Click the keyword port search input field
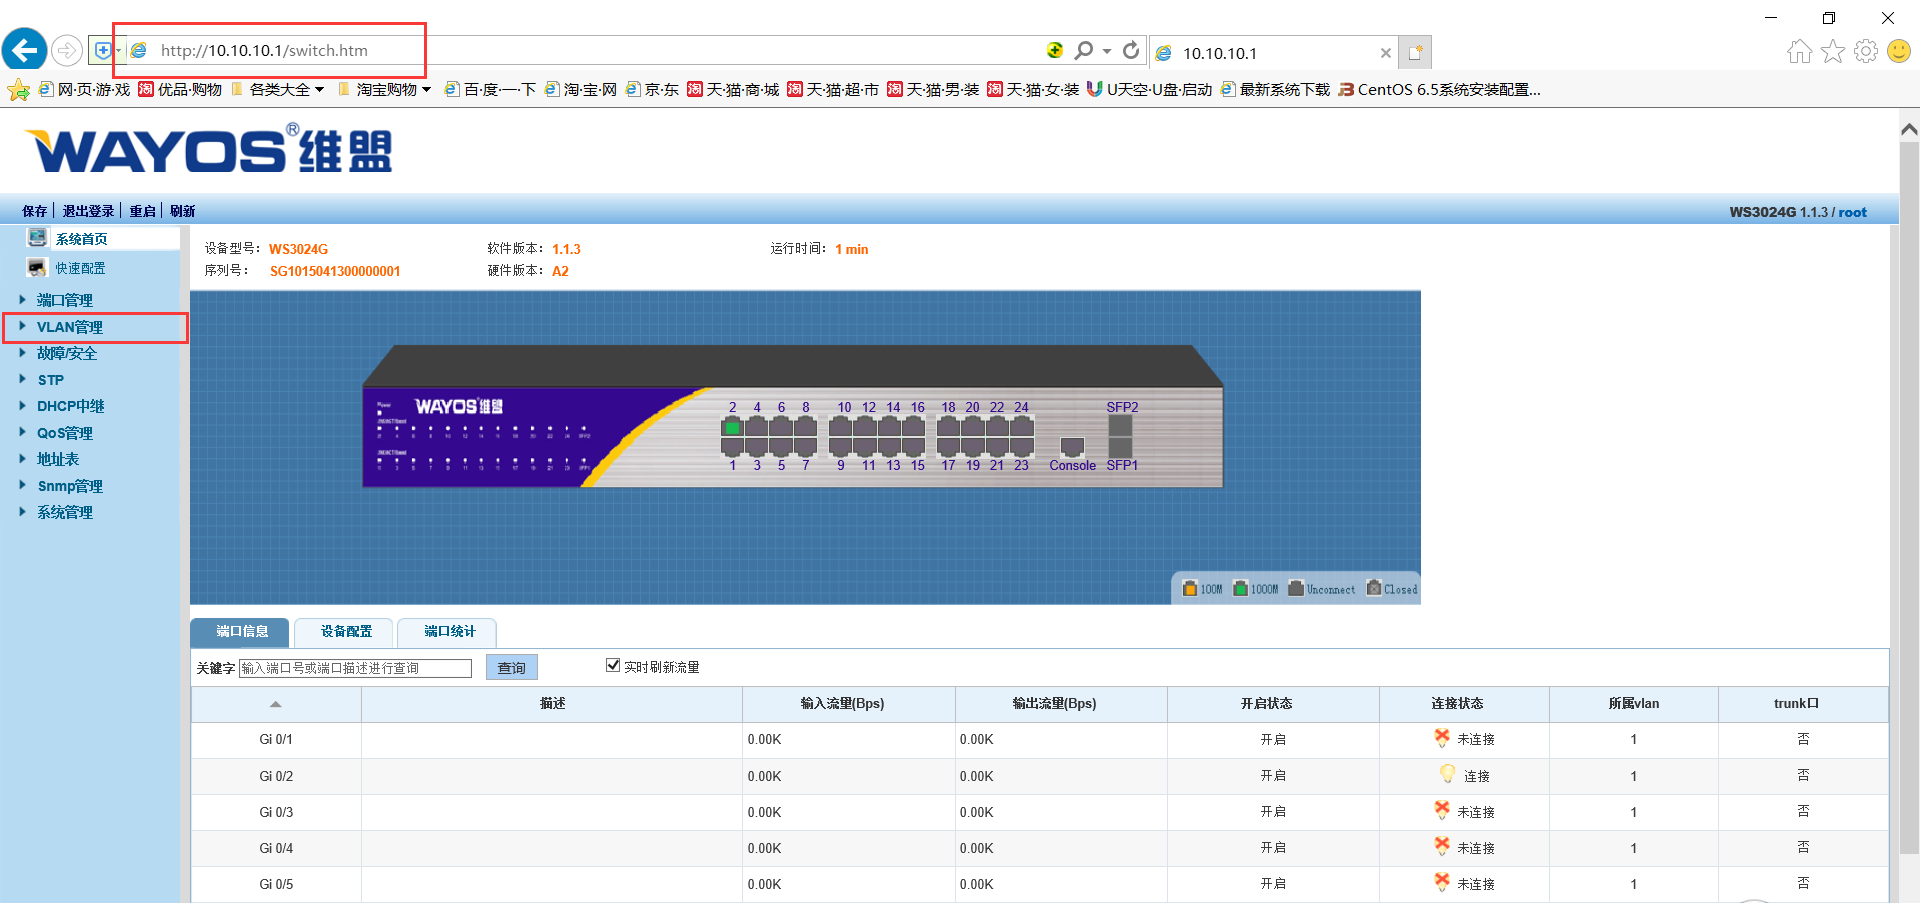Viewport: 1920px width, 903px height. tap(355, 668)
